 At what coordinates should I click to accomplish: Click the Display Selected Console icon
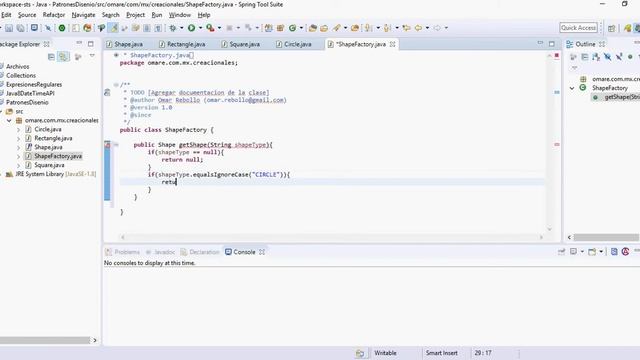[x=573, y=252]
